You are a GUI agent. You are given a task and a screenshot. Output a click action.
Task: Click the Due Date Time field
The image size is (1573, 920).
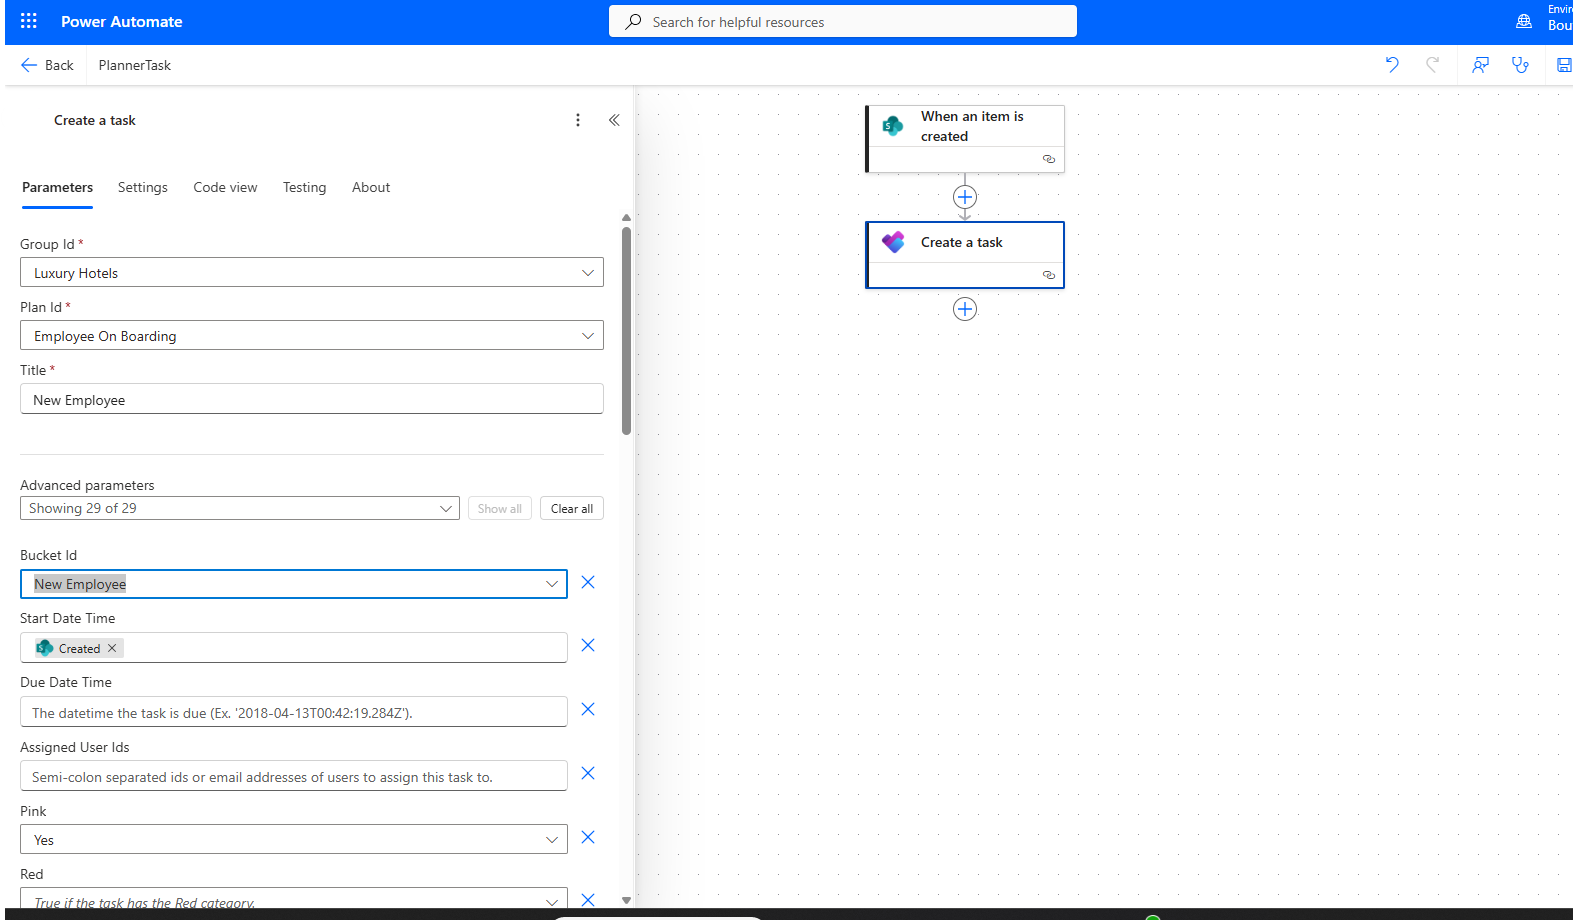pos(294,712)
